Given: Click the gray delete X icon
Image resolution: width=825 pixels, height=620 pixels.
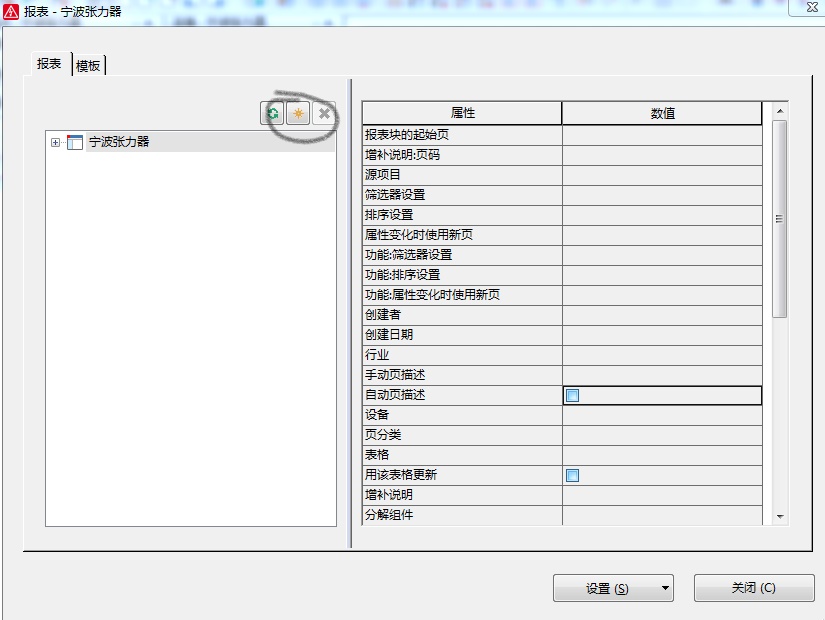Looking at the screenshot, I should click(x=324, y=113).
